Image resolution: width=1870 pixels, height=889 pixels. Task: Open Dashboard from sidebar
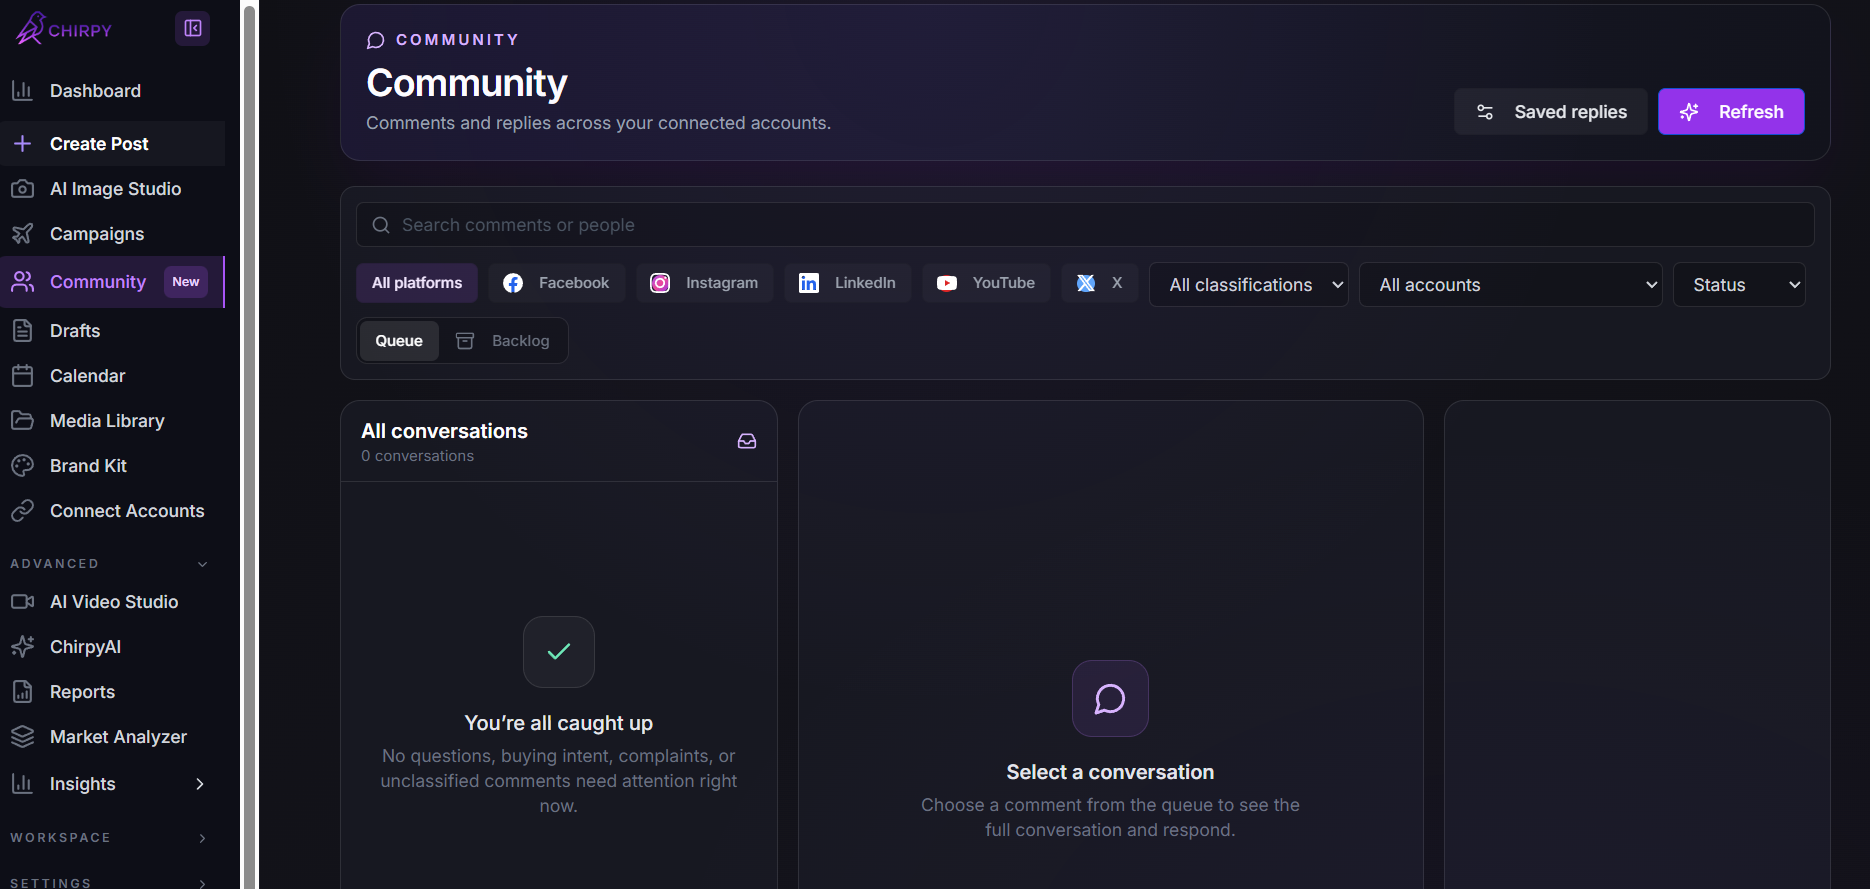click(x=112, y=91)
